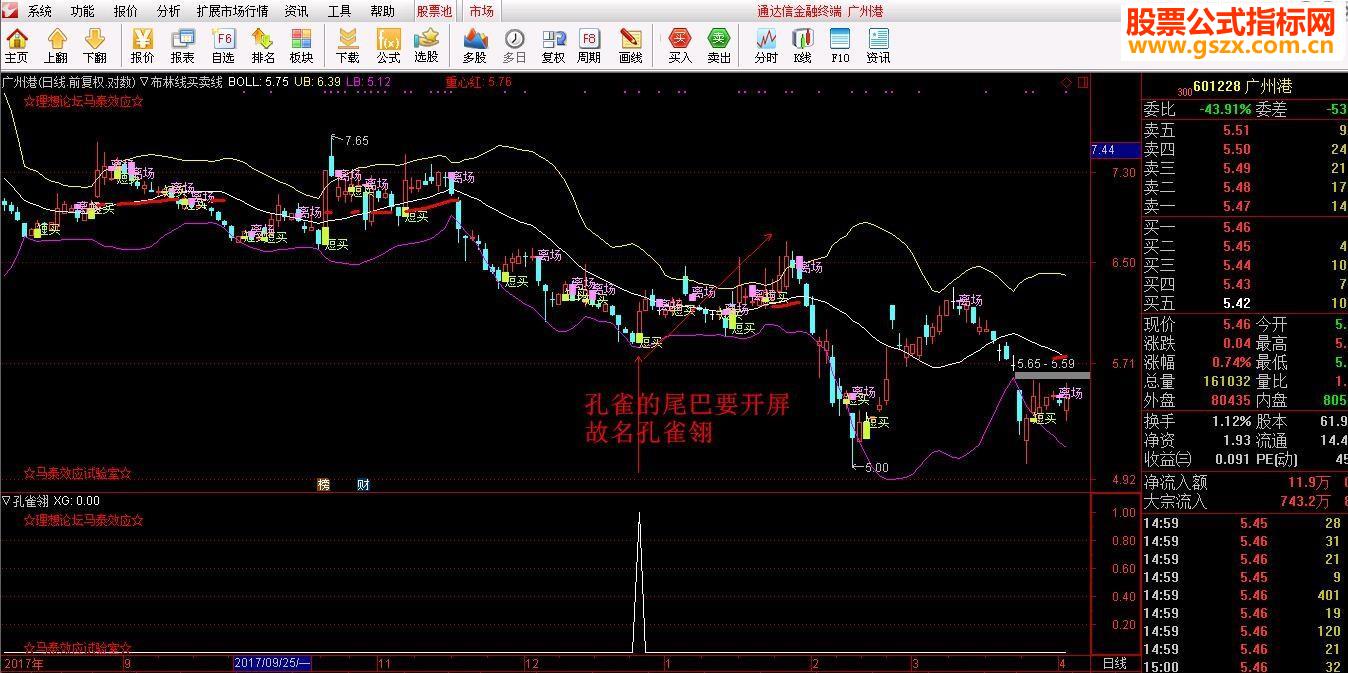Click the 大宗流入 743.2万 row
Viewport: 1348px width, 673px height.
[1244, 502]
